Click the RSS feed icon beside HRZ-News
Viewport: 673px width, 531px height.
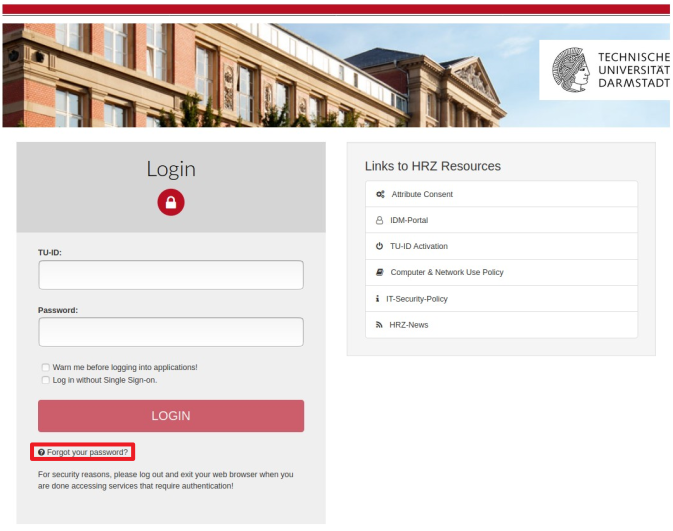point(379,325)
